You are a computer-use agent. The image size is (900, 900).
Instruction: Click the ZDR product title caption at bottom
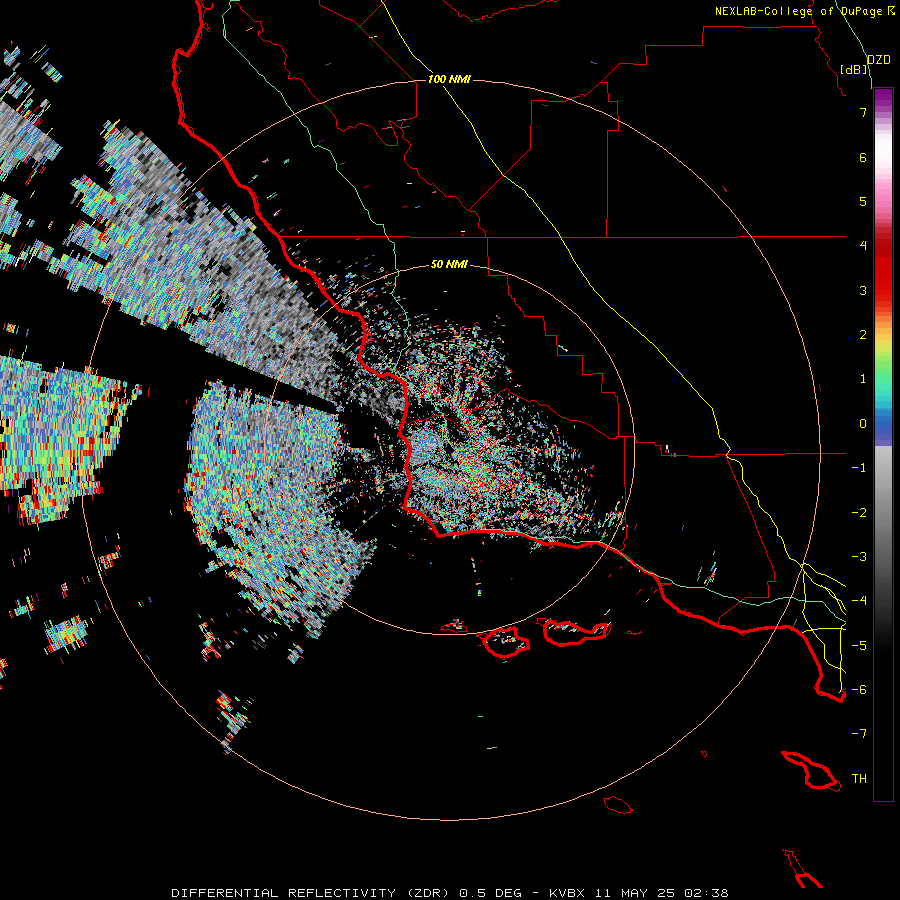(x=449, y=893)
